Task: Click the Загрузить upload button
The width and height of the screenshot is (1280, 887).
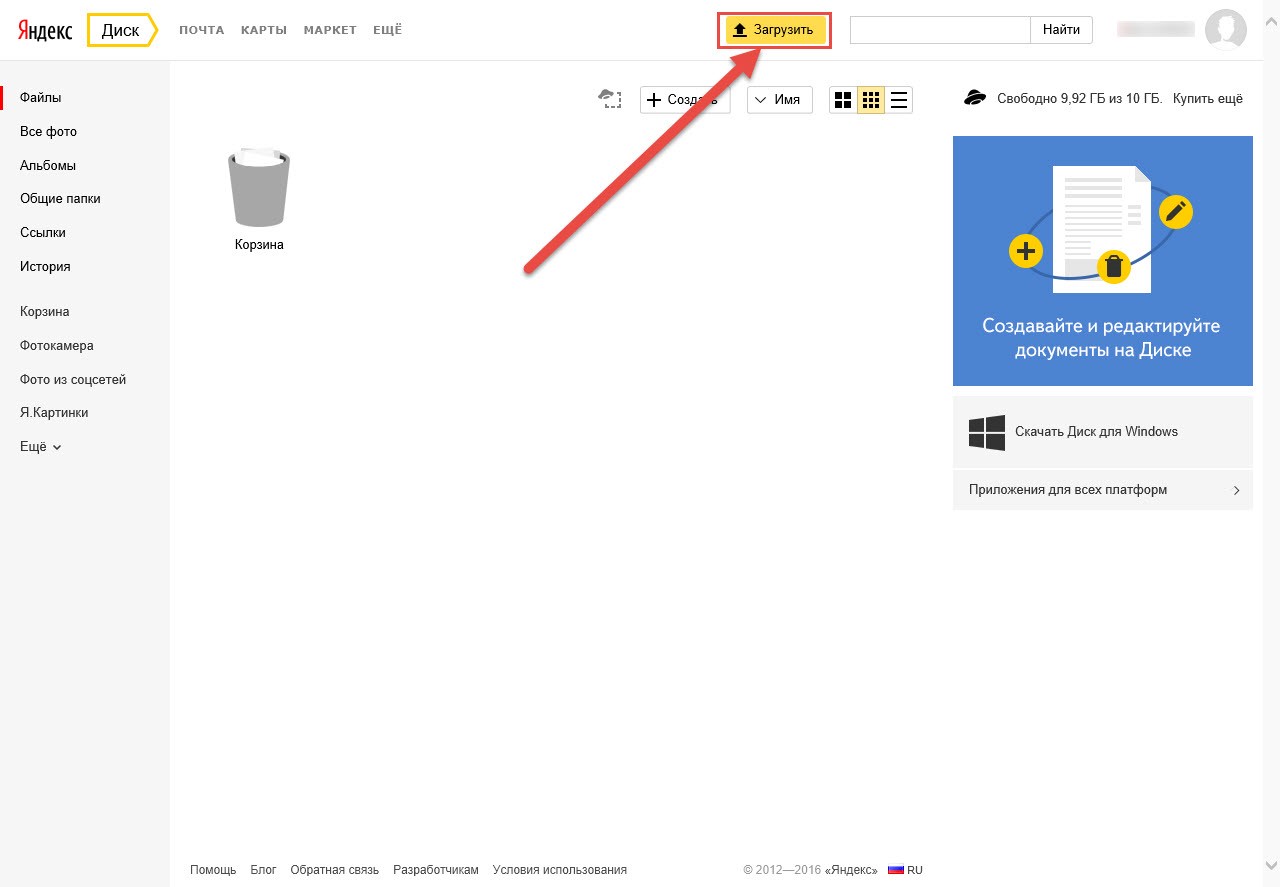Action: pos(775,30)
